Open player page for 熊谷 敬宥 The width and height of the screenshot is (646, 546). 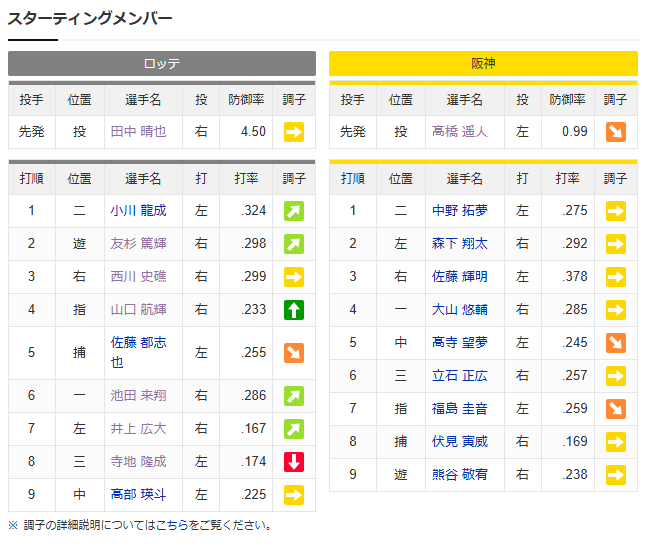pyautogui.click(x=459, y=474)
